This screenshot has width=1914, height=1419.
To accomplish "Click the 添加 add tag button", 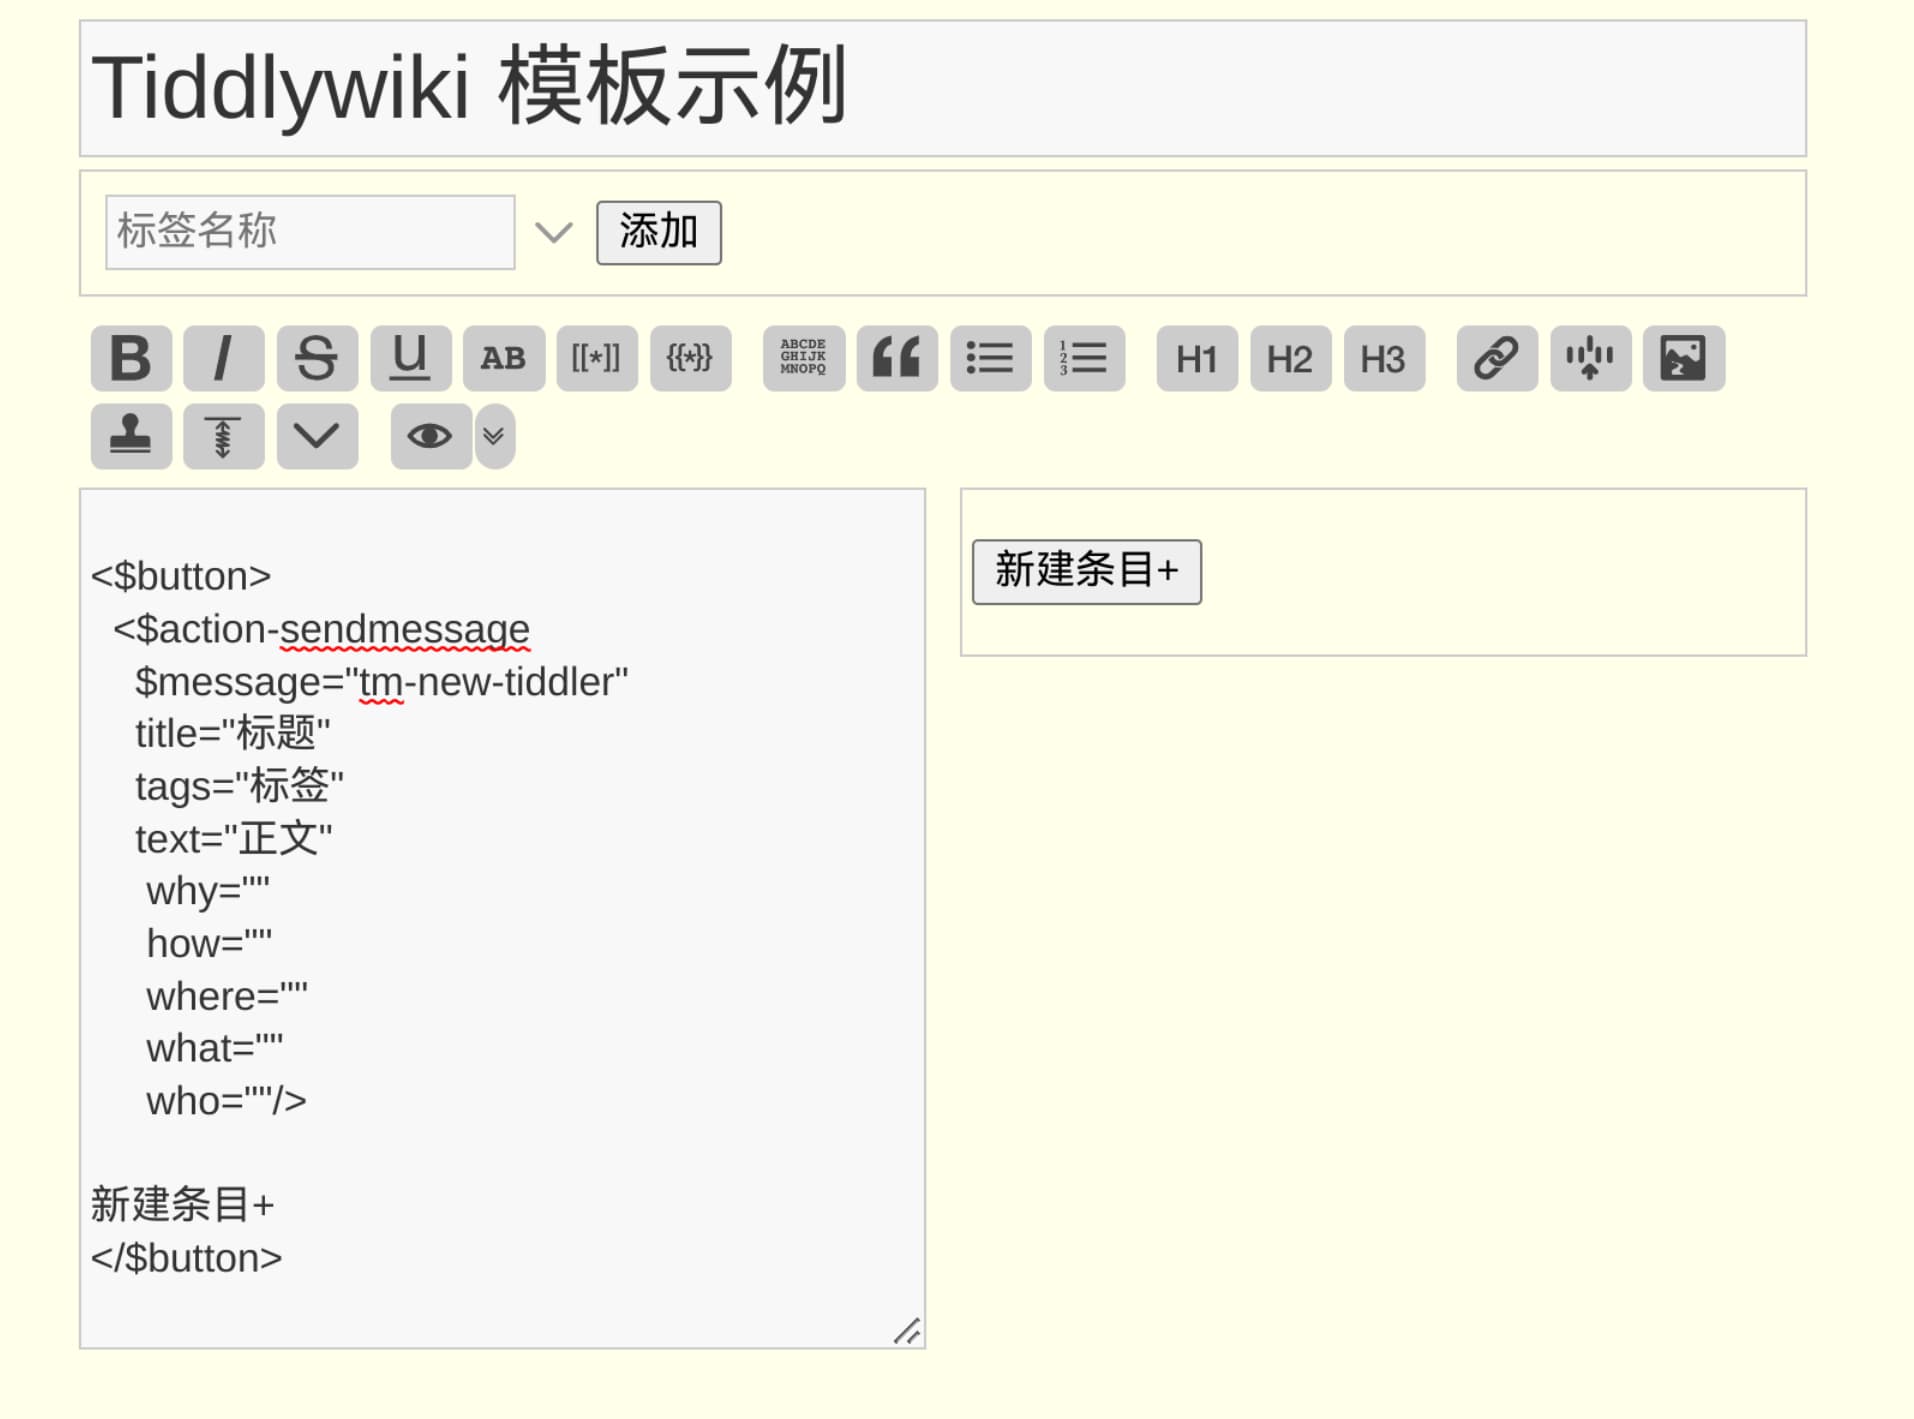I will coord(659,233).
